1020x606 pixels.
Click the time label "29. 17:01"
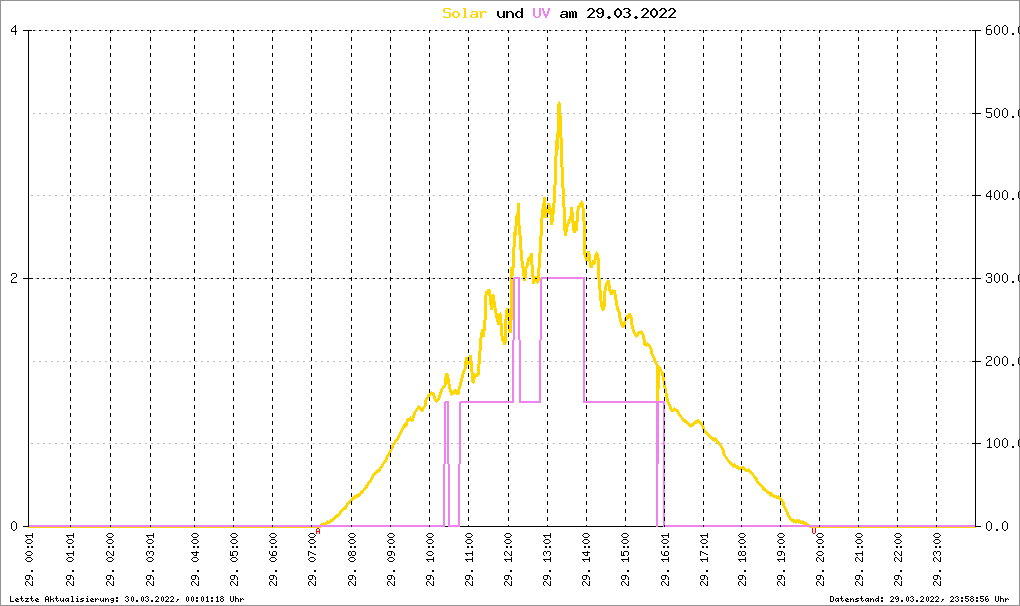coord(704,560)
